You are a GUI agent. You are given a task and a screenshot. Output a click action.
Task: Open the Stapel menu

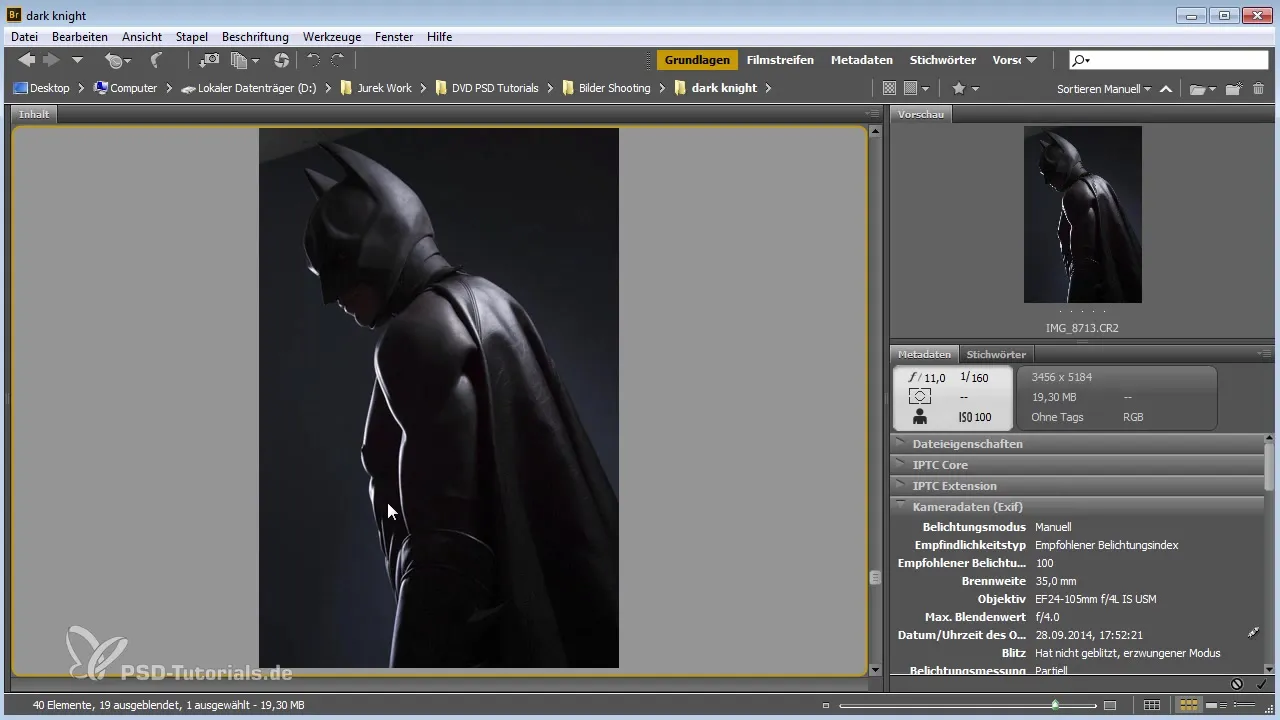point(192,37)
